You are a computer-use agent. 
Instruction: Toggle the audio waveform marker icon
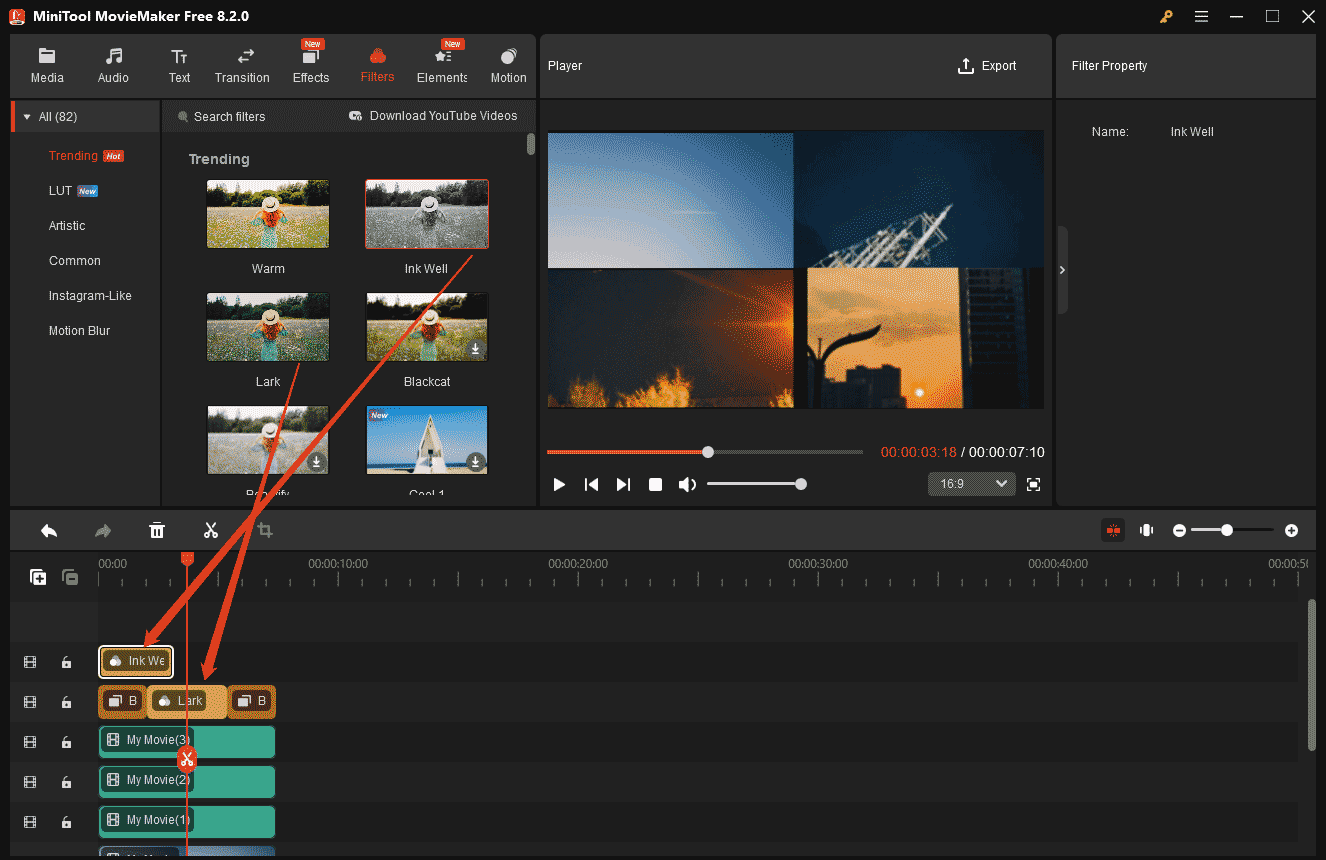[x=1147, y=530]
